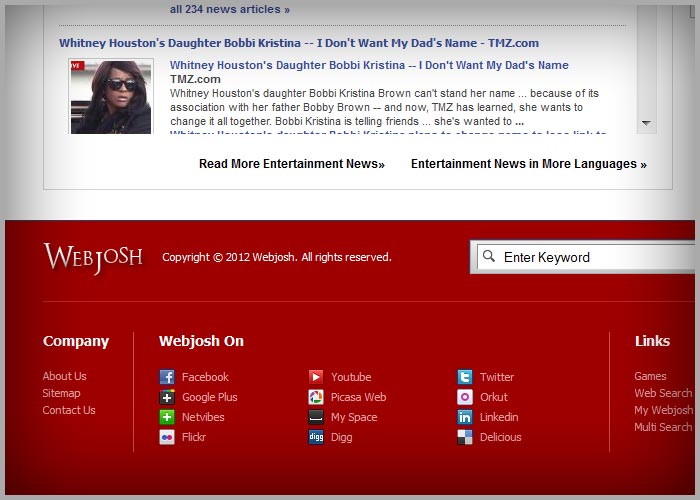Open the Sitemap link

pyautogui.click(x=61, y=393)
